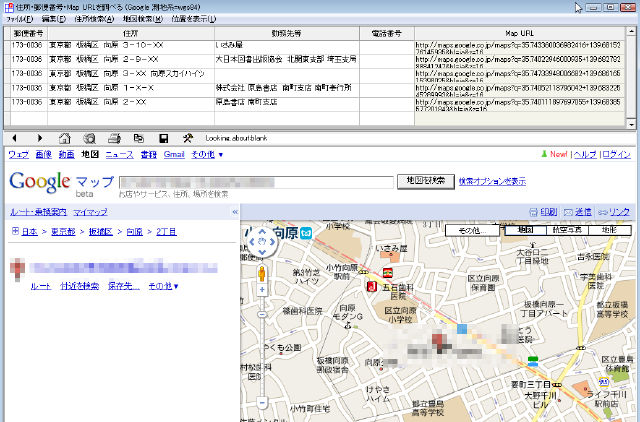Click the 印刷 print link
The height and width of the screenshot is (422, 640).
coord(549,212)
